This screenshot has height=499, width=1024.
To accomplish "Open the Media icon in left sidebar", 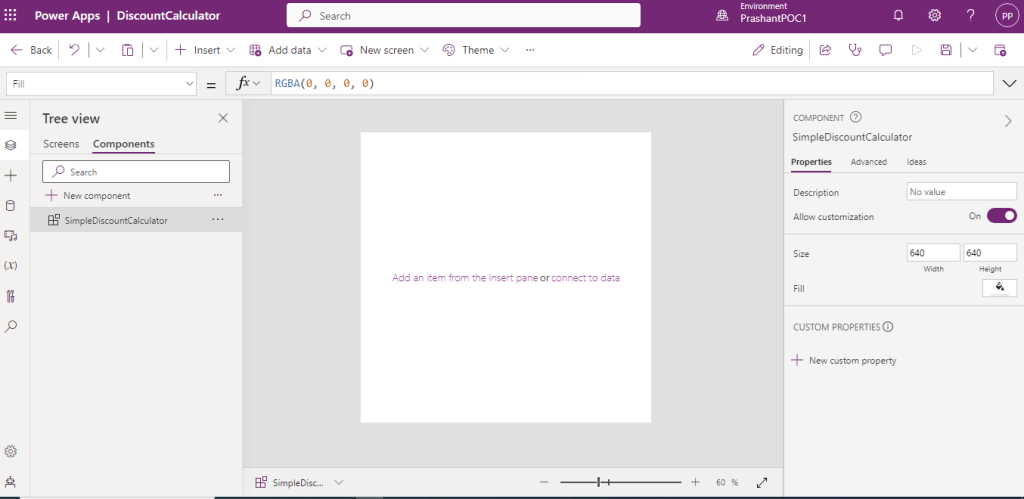I will pos(11,236).
